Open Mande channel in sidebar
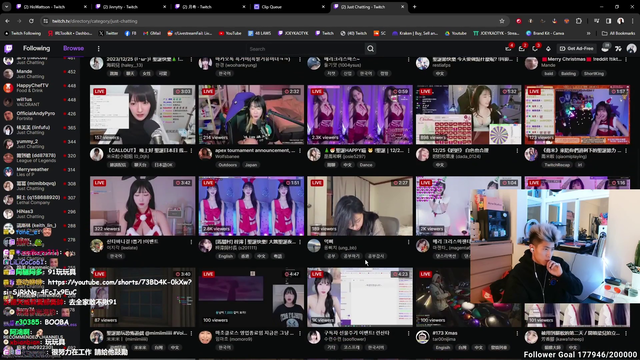Image resolution: width=640 pixels, height=360 pixels. click(40, 73)
